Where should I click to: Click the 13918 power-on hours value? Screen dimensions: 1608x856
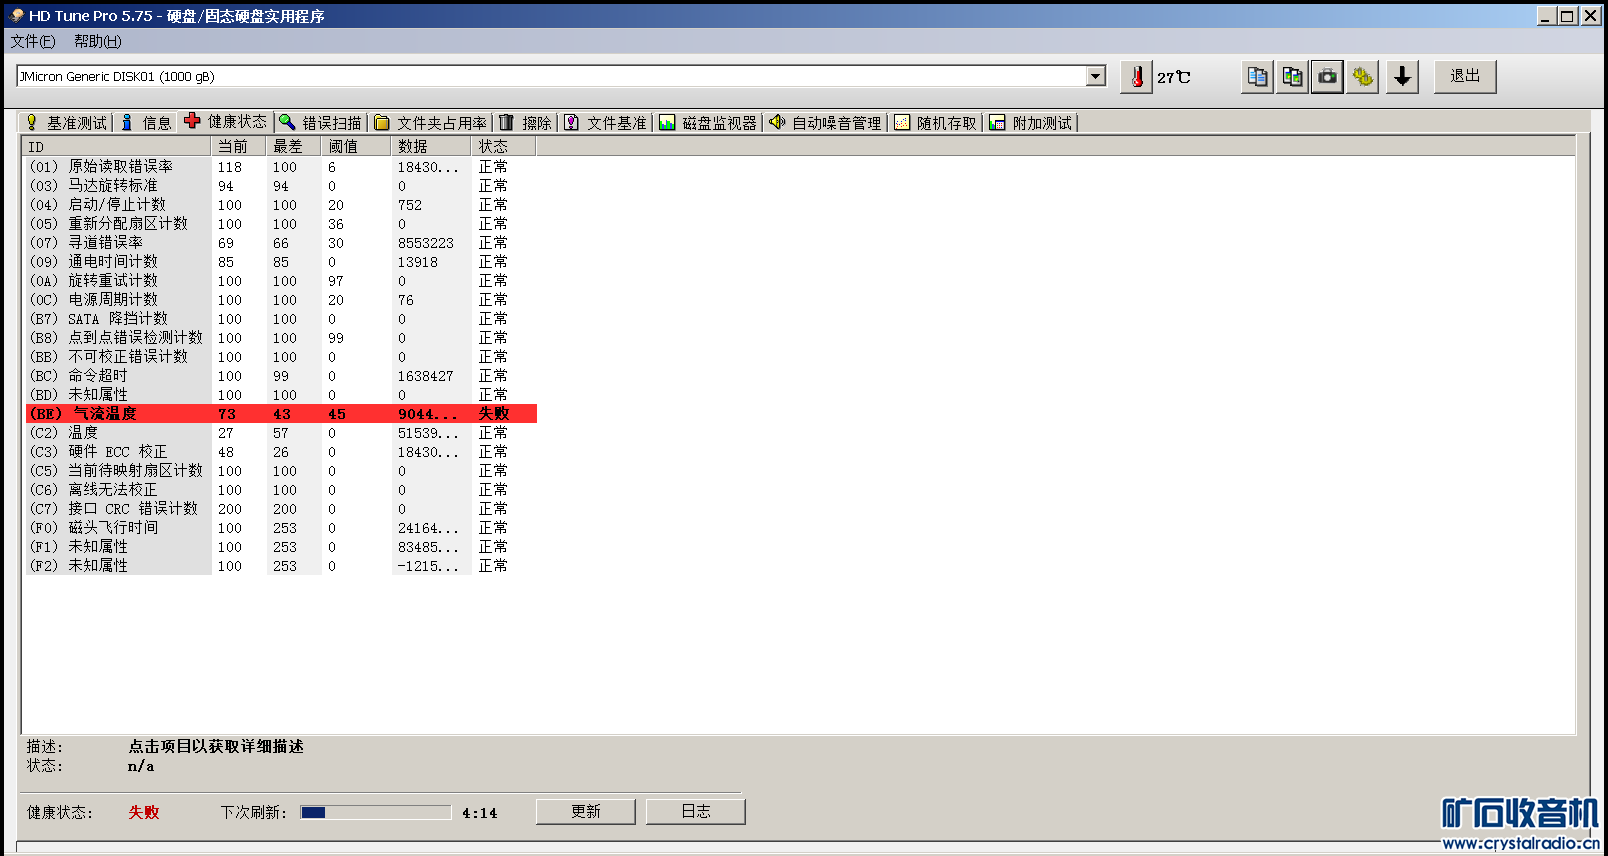click(x=418, y=262)
